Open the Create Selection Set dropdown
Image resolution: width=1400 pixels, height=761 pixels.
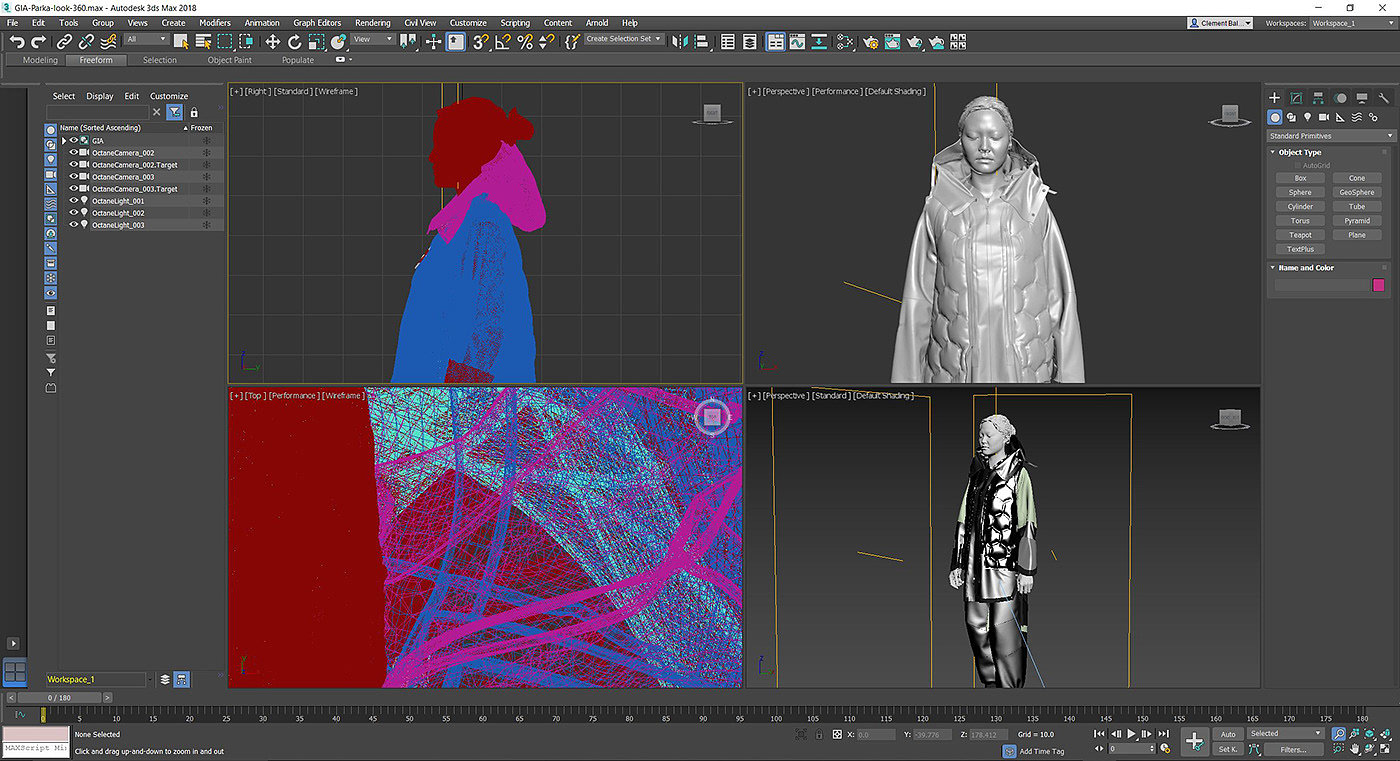click(x=623, y=39)
